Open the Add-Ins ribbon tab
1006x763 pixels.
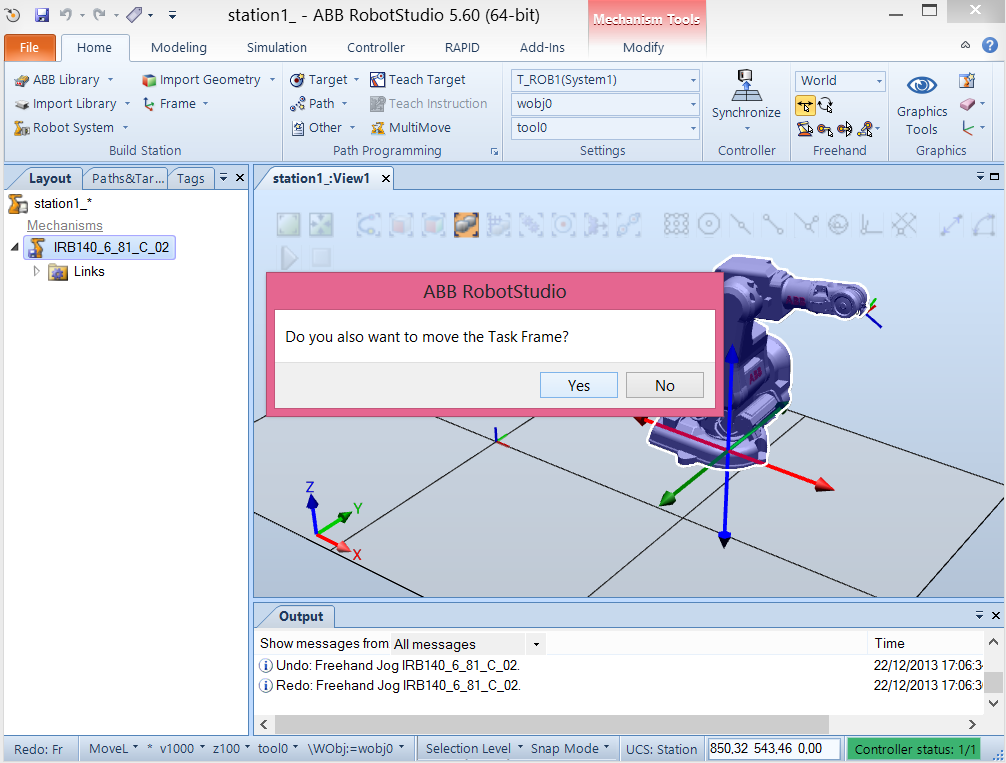tap(542, 47)
